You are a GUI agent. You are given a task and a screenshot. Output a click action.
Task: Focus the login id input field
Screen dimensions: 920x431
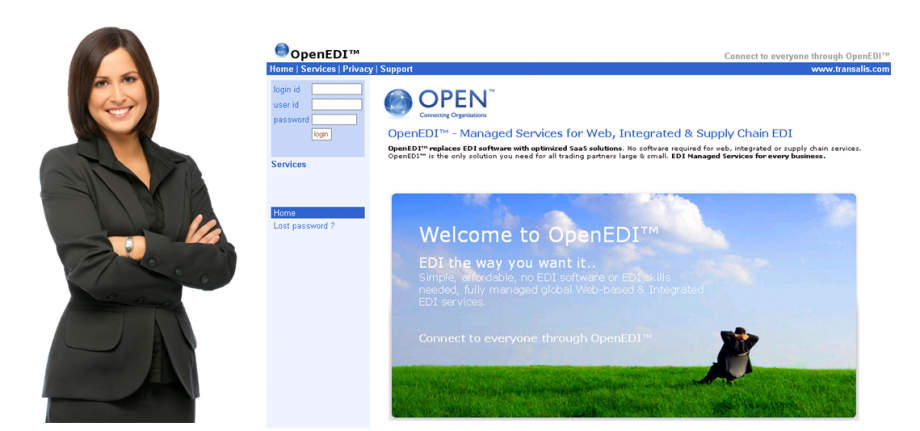[x=337, y=89]
